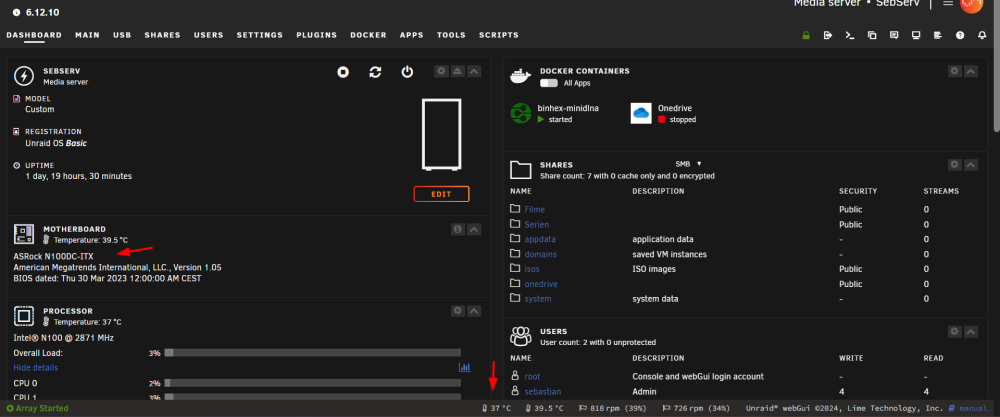Collapse the SebServ panel

click(x=474, y=71)
